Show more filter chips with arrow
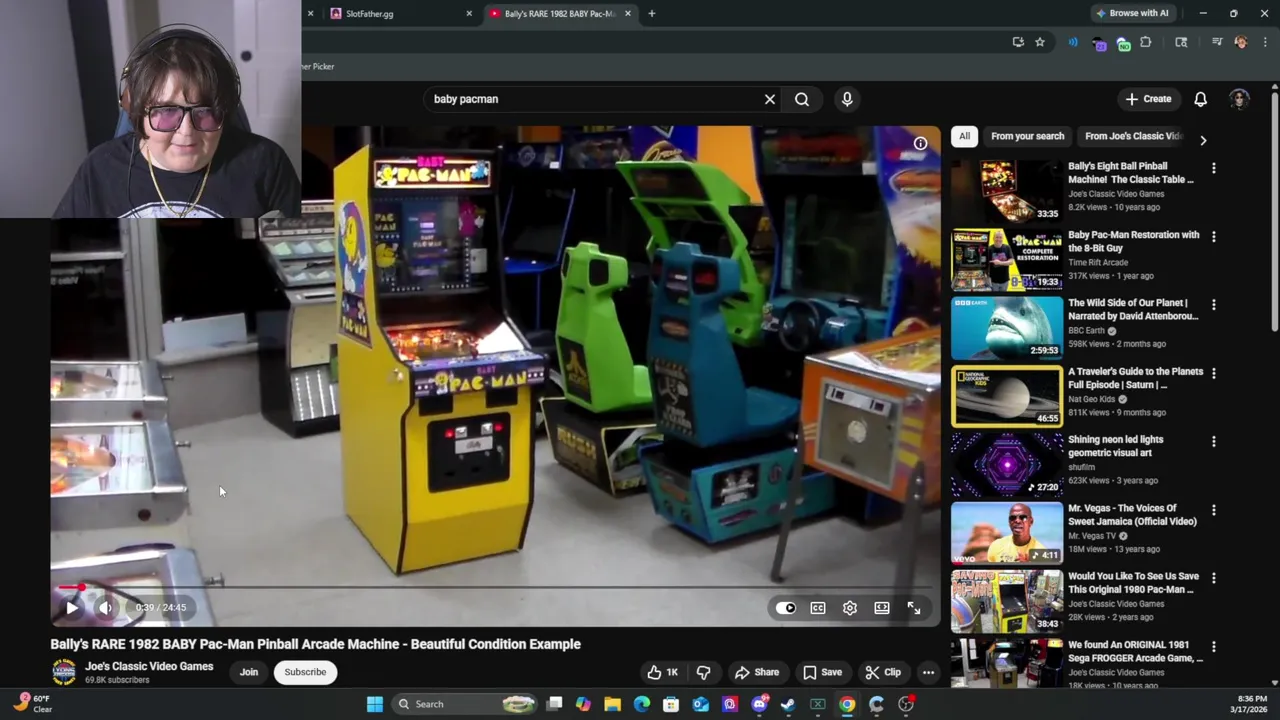1280x720 pixels. coord(1203,140)
